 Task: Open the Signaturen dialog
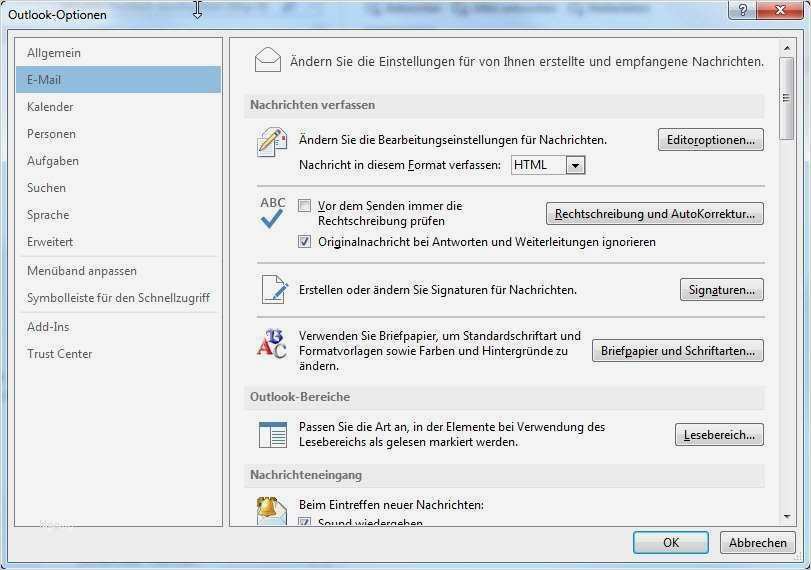pos(722,290)
